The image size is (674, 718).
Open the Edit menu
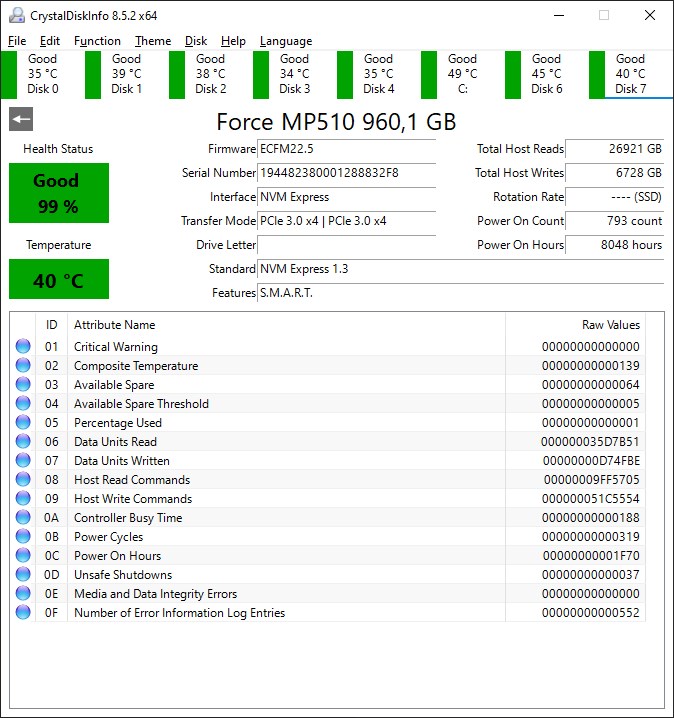49,41
